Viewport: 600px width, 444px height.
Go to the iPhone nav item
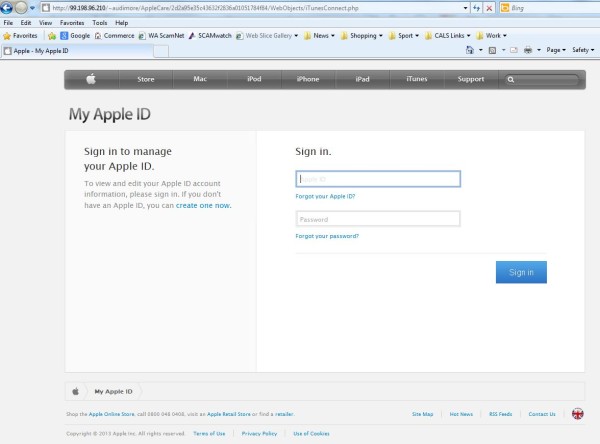click(308, 79)
